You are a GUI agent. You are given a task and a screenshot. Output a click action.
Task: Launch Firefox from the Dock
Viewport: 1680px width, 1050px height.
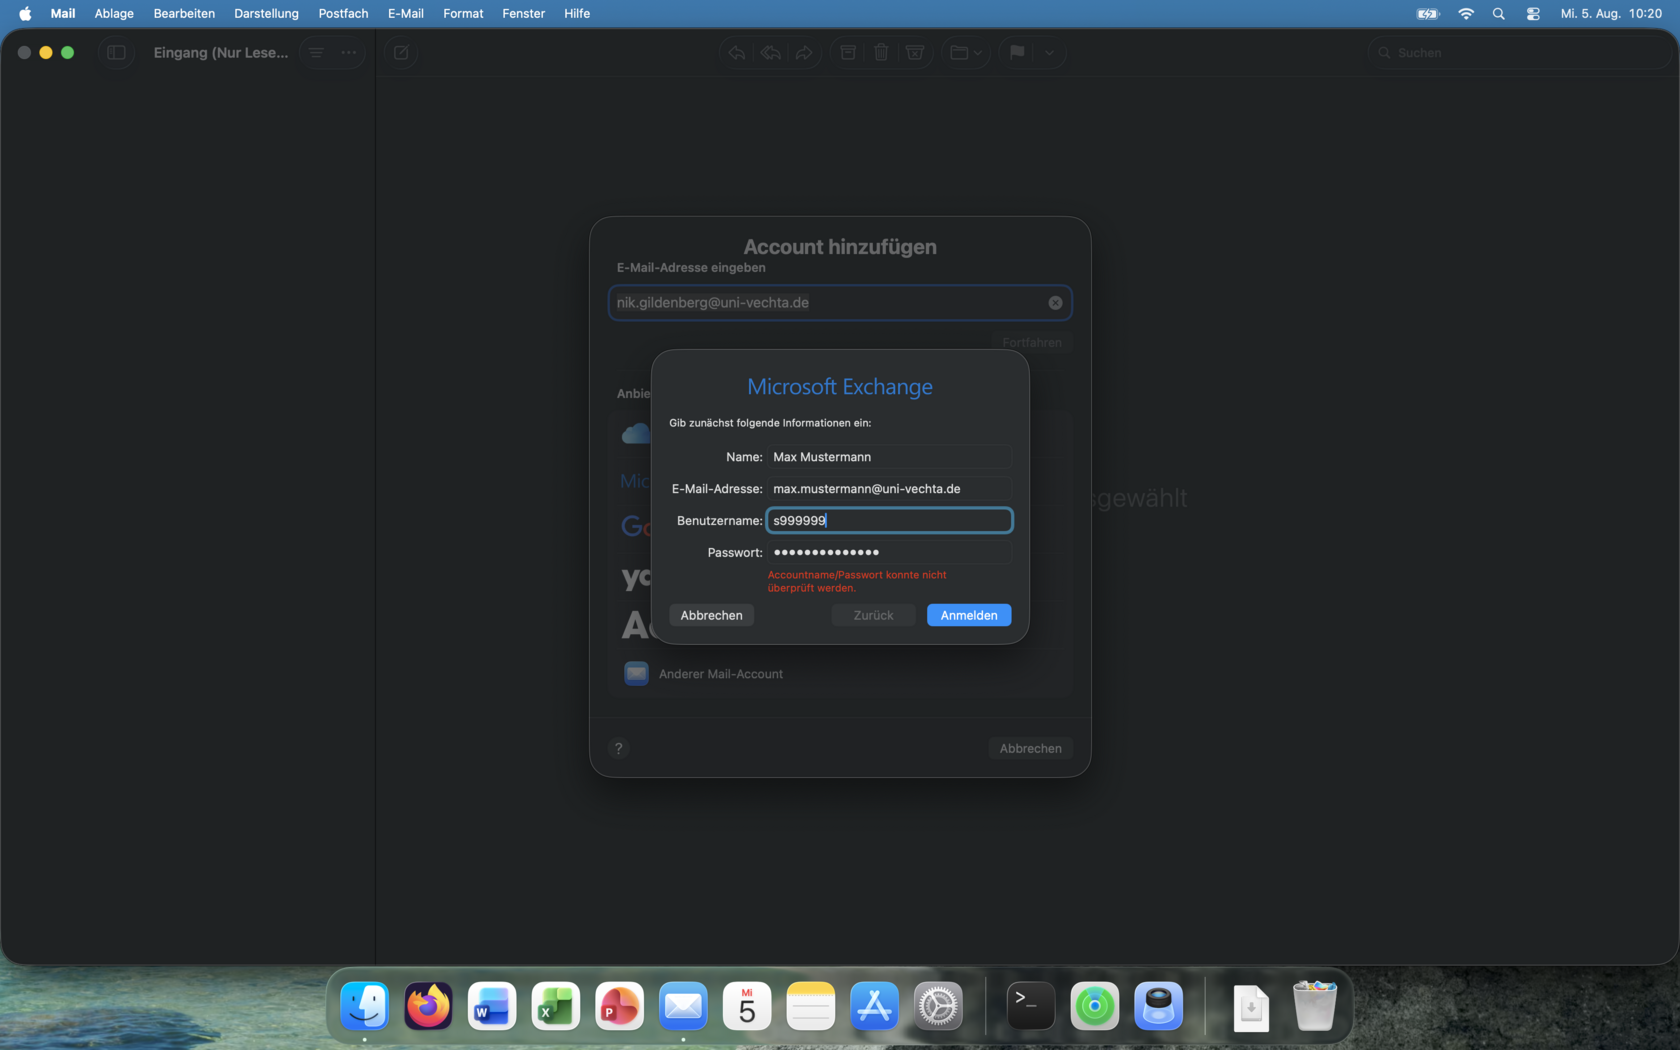428,1006
